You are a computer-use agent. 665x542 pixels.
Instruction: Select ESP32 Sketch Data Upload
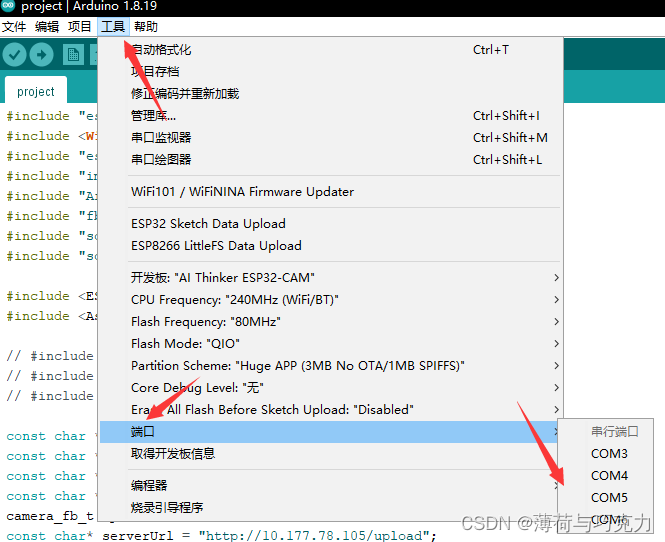coord(330,224)
